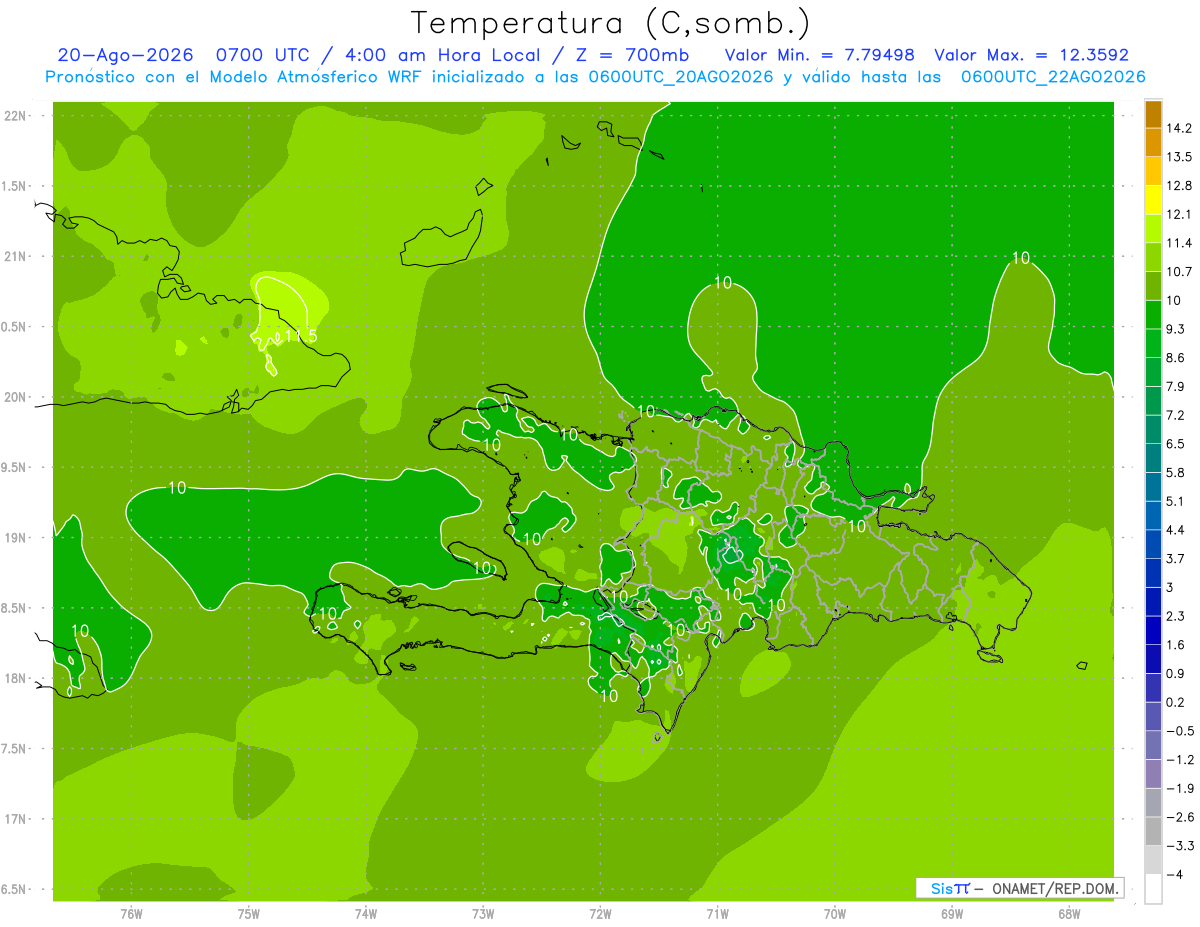Click the ONAMET/REP.DOM. credit label
This screenshot has height=927, width=1200.
1056,888
